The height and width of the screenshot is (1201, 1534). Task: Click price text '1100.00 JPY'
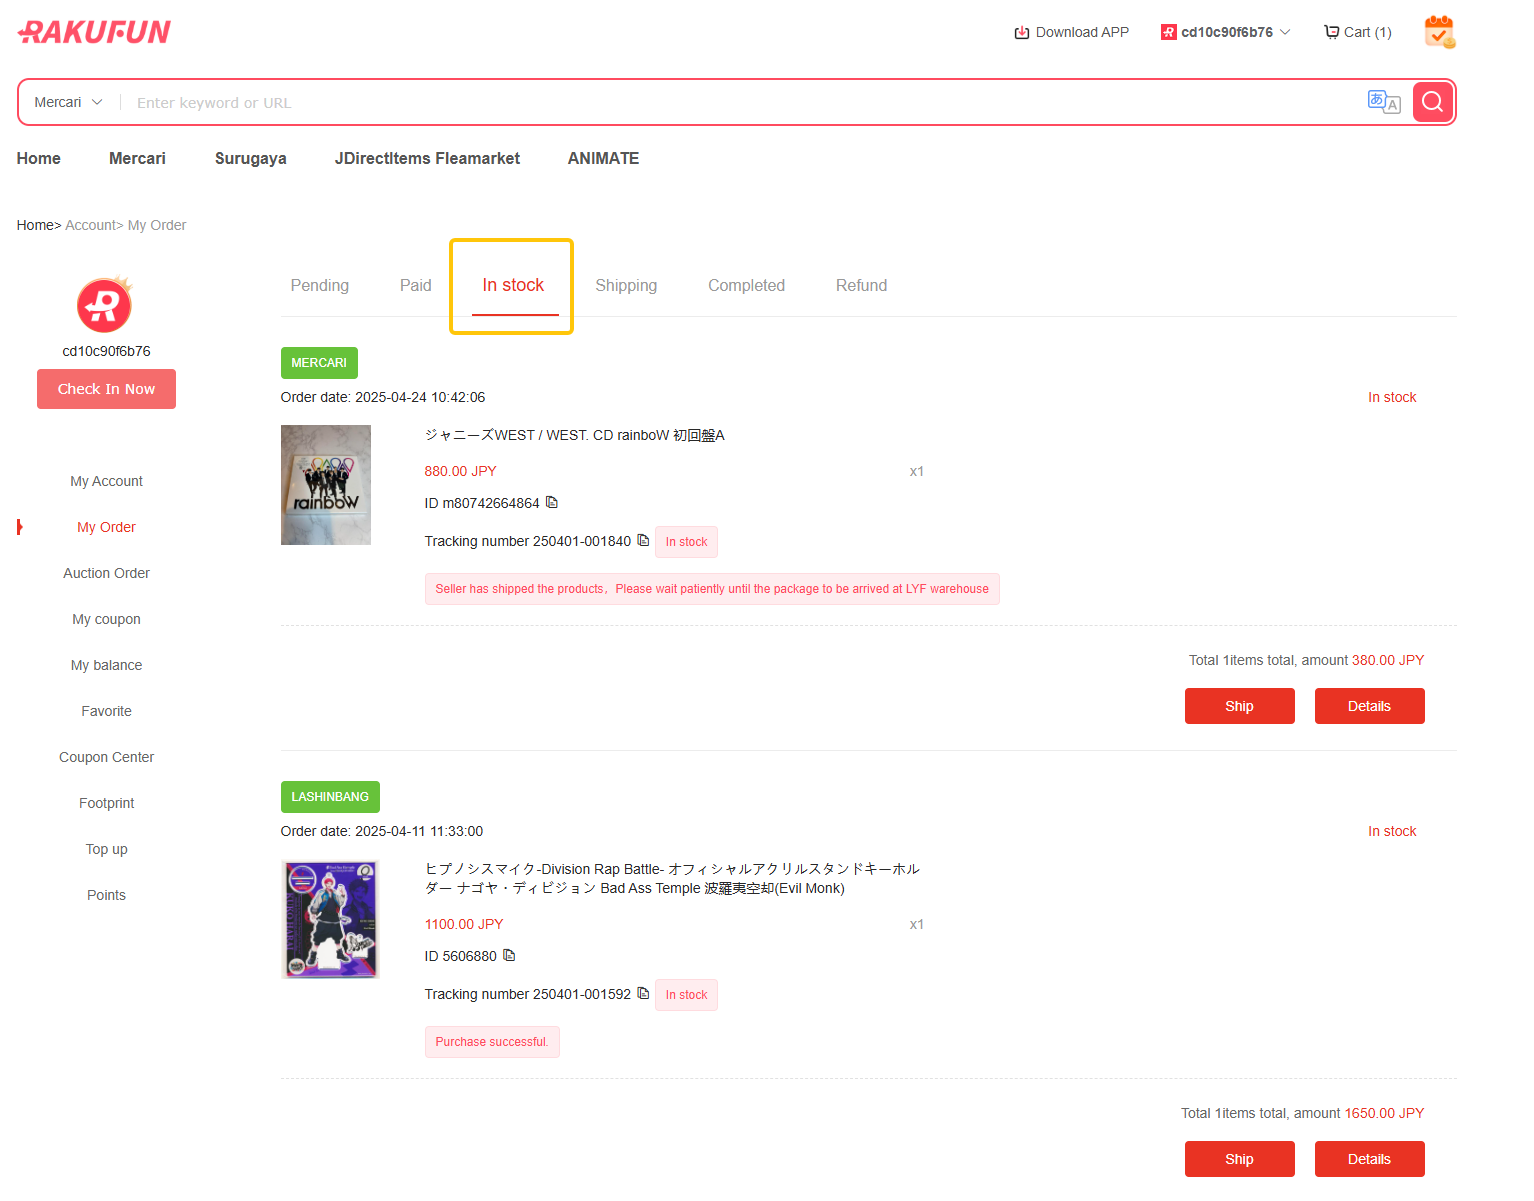(464, 924)
